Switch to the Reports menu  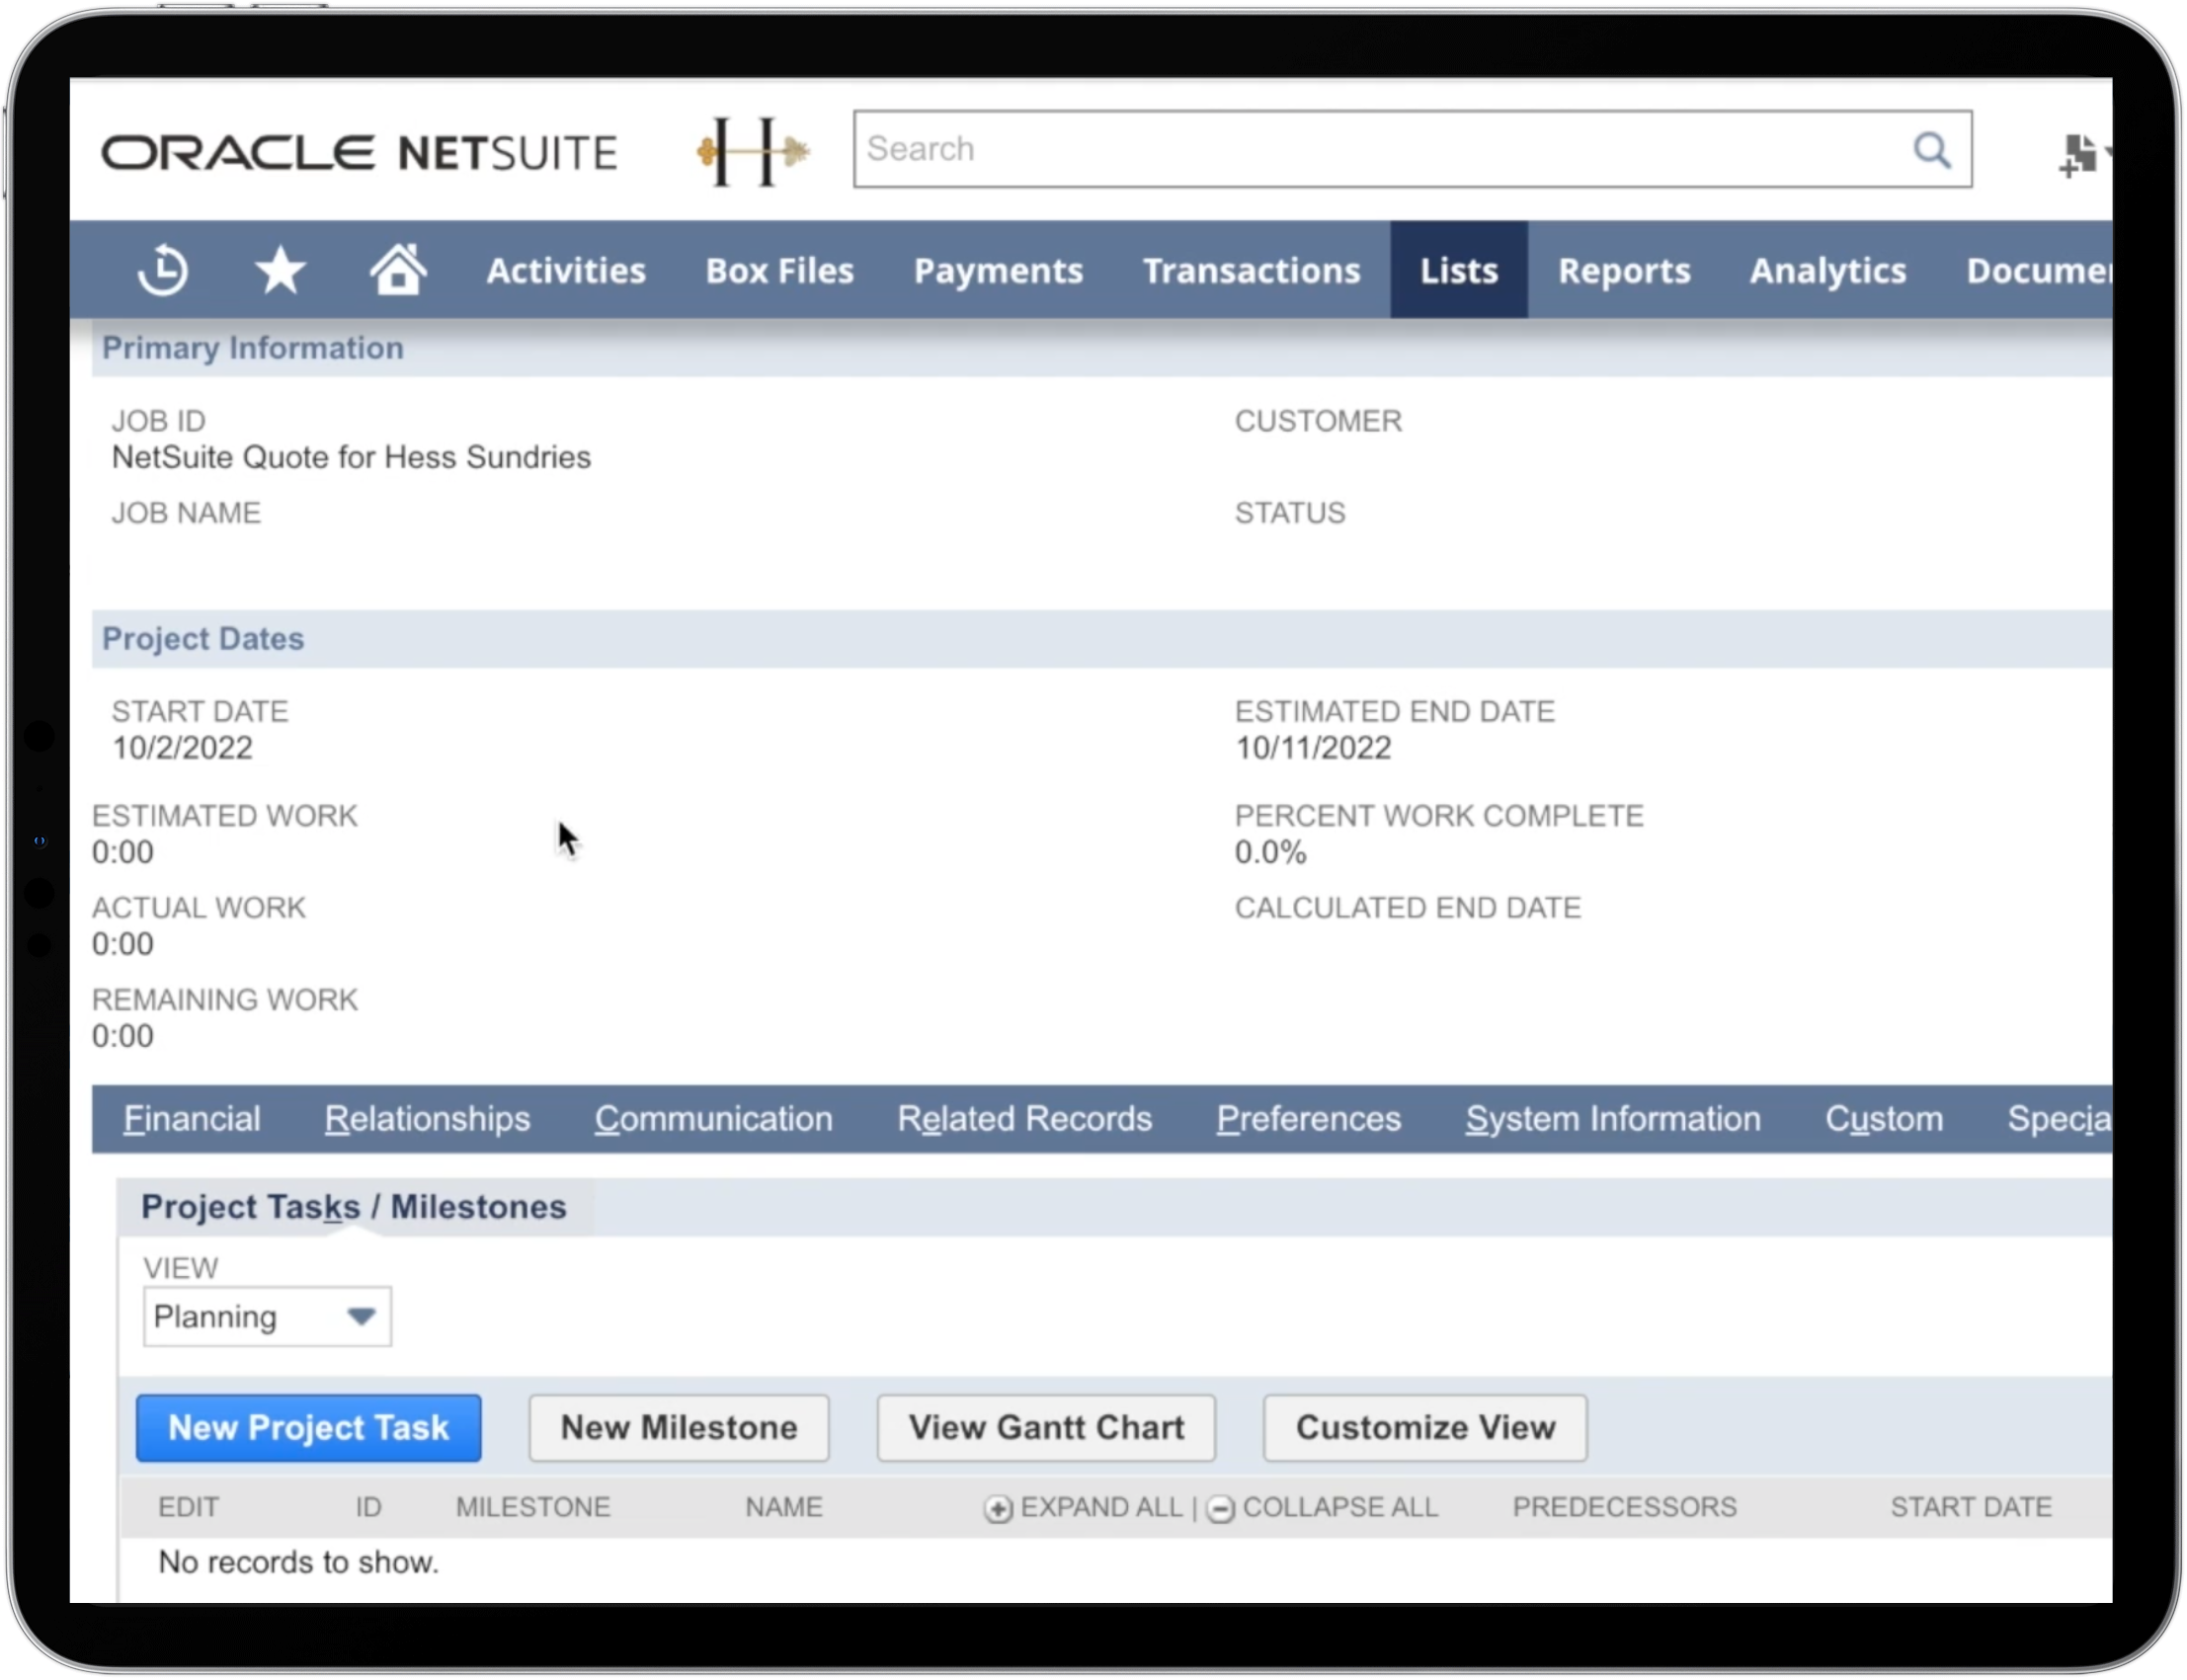[x=1623, y=269]
